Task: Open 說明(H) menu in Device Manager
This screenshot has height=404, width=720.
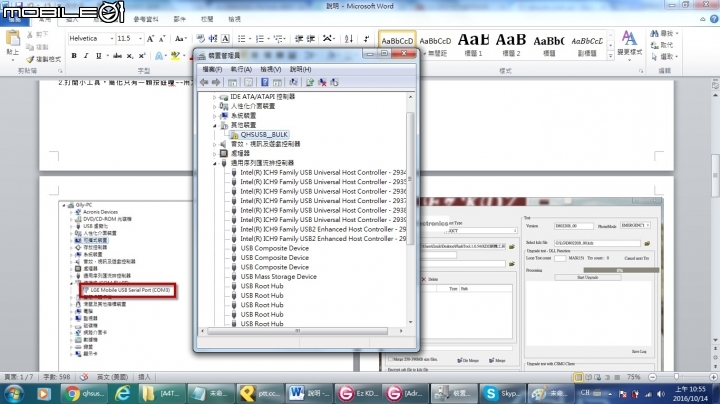Action: (x=300, y=69)
